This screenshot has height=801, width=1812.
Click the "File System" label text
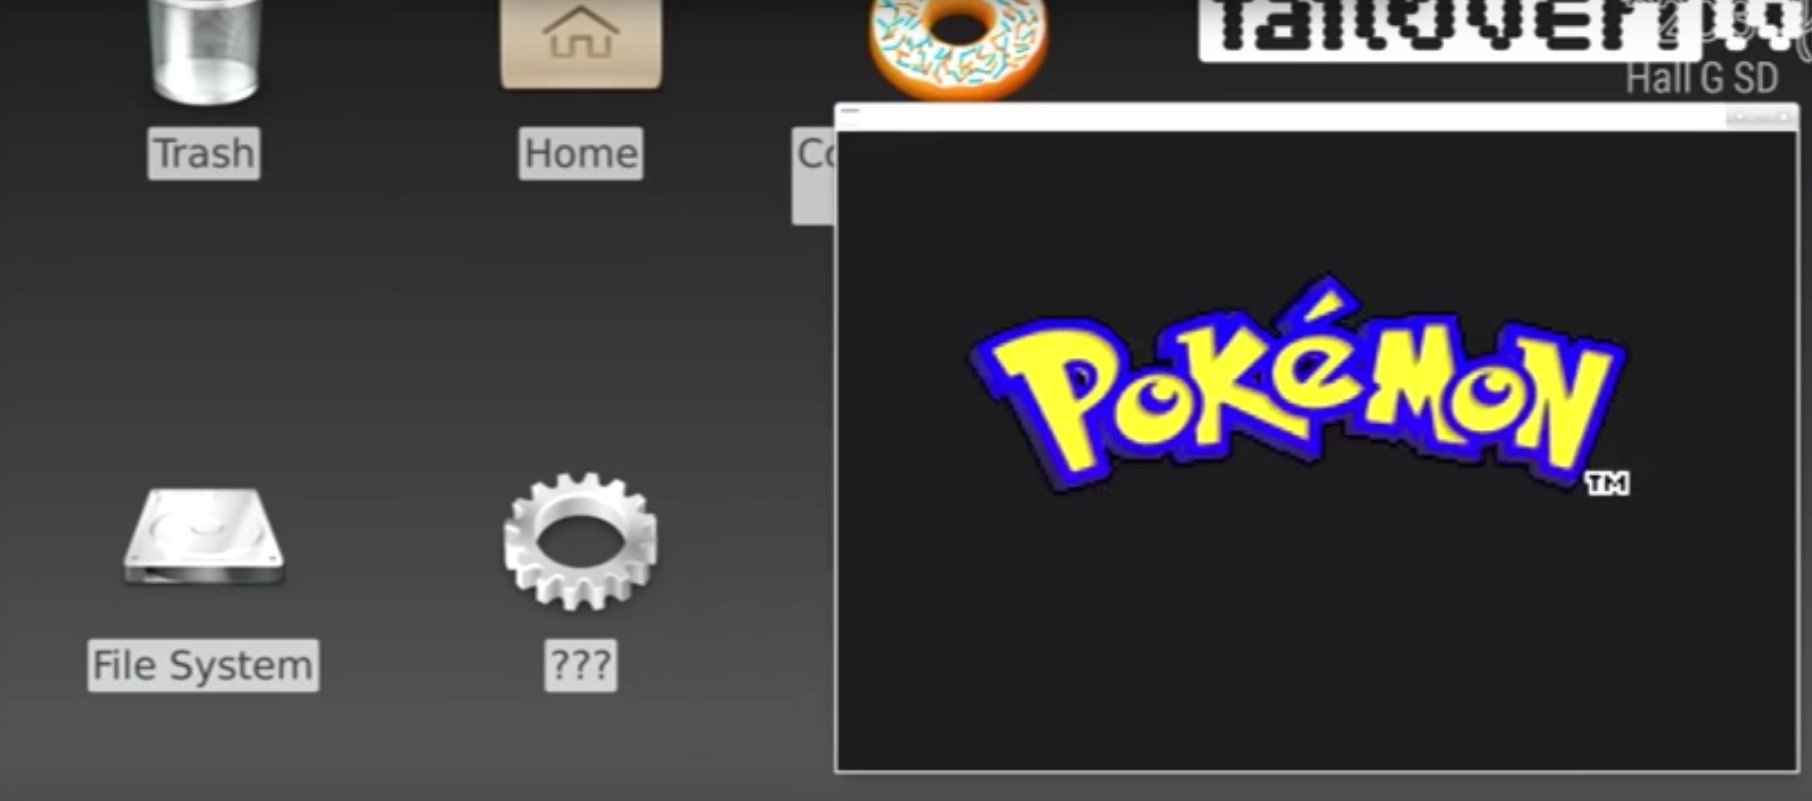point(203,665)
